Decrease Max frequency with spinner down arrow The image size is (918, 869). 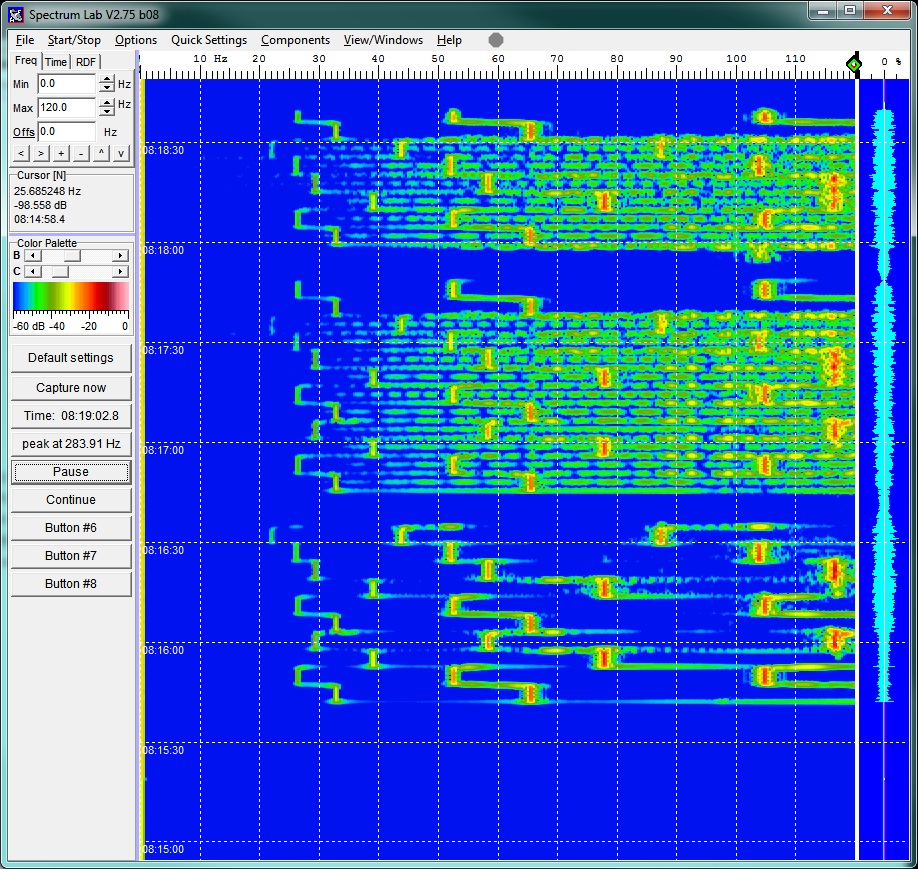(x=107, y=112)
